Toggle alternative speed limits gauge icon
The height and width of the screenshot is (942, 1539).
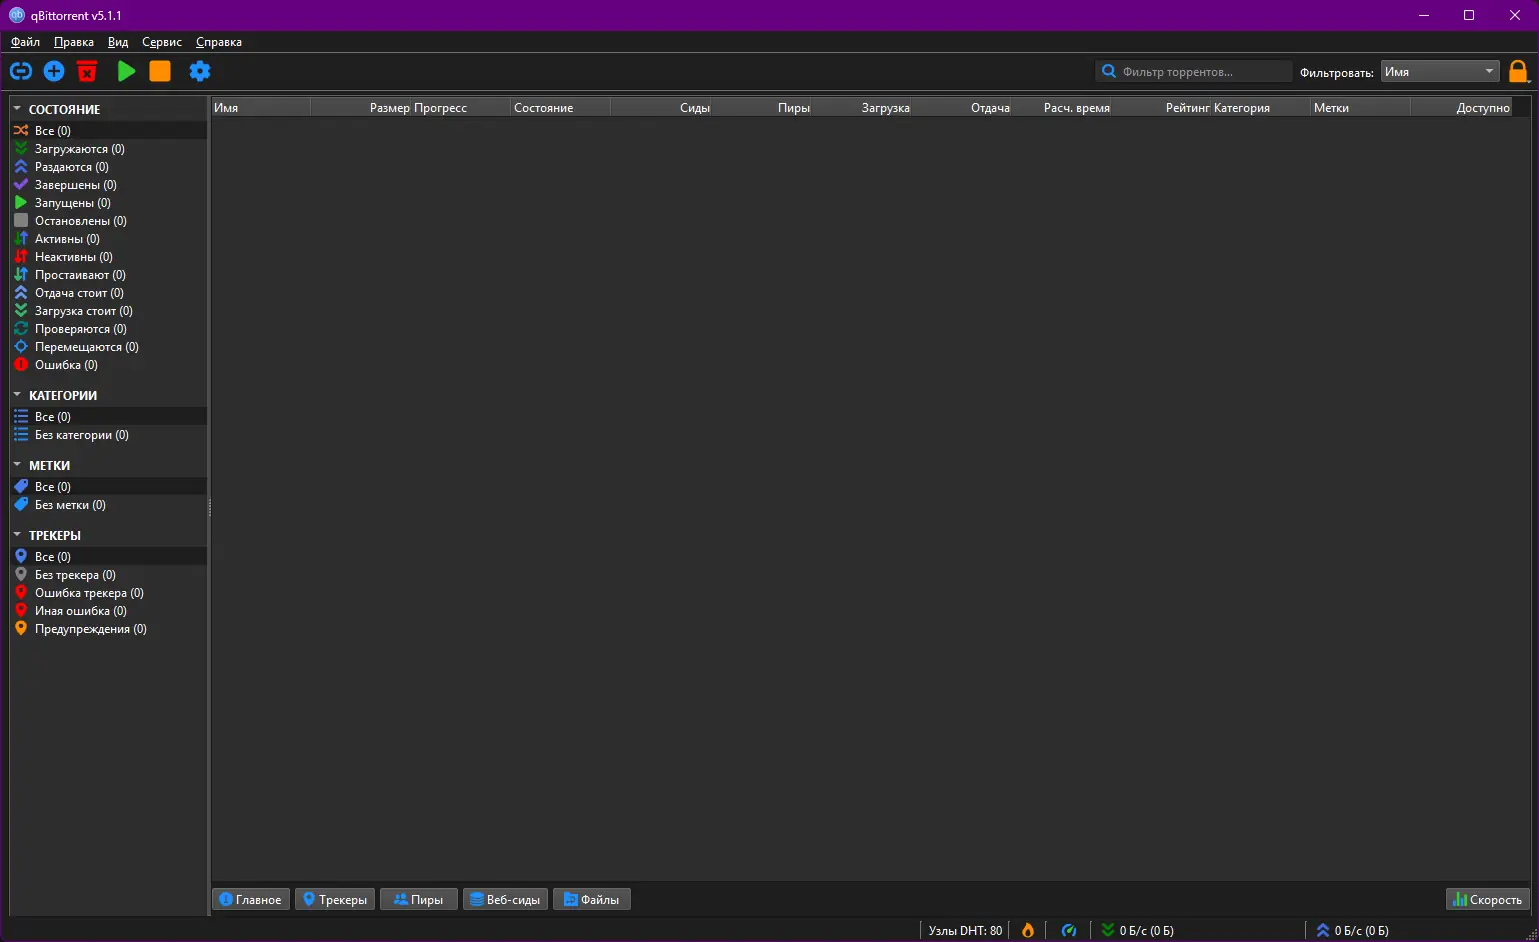(1069, 930)
